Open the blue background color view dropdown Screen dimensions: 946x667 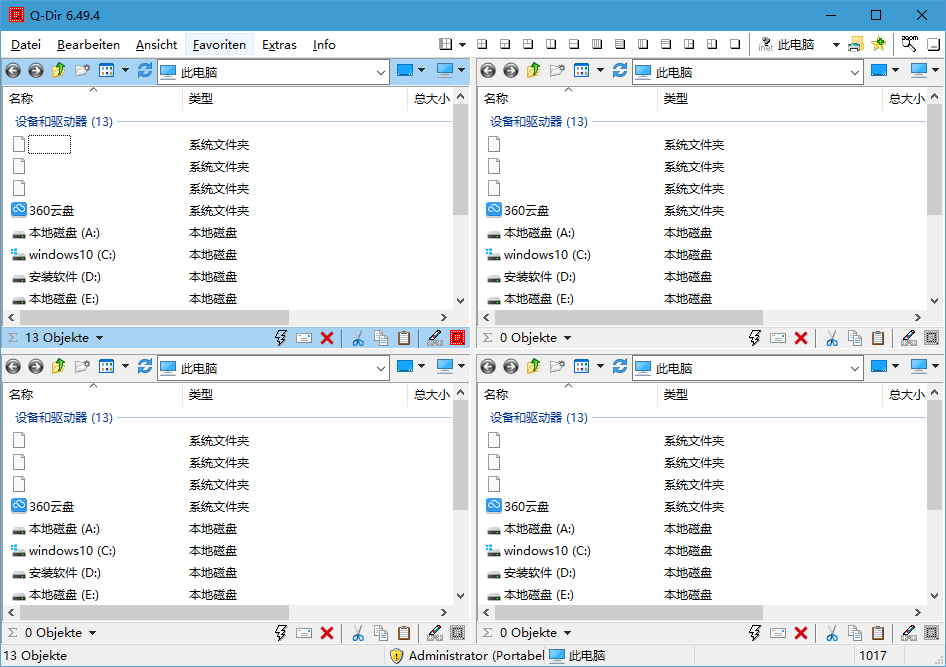coord(421,70)
